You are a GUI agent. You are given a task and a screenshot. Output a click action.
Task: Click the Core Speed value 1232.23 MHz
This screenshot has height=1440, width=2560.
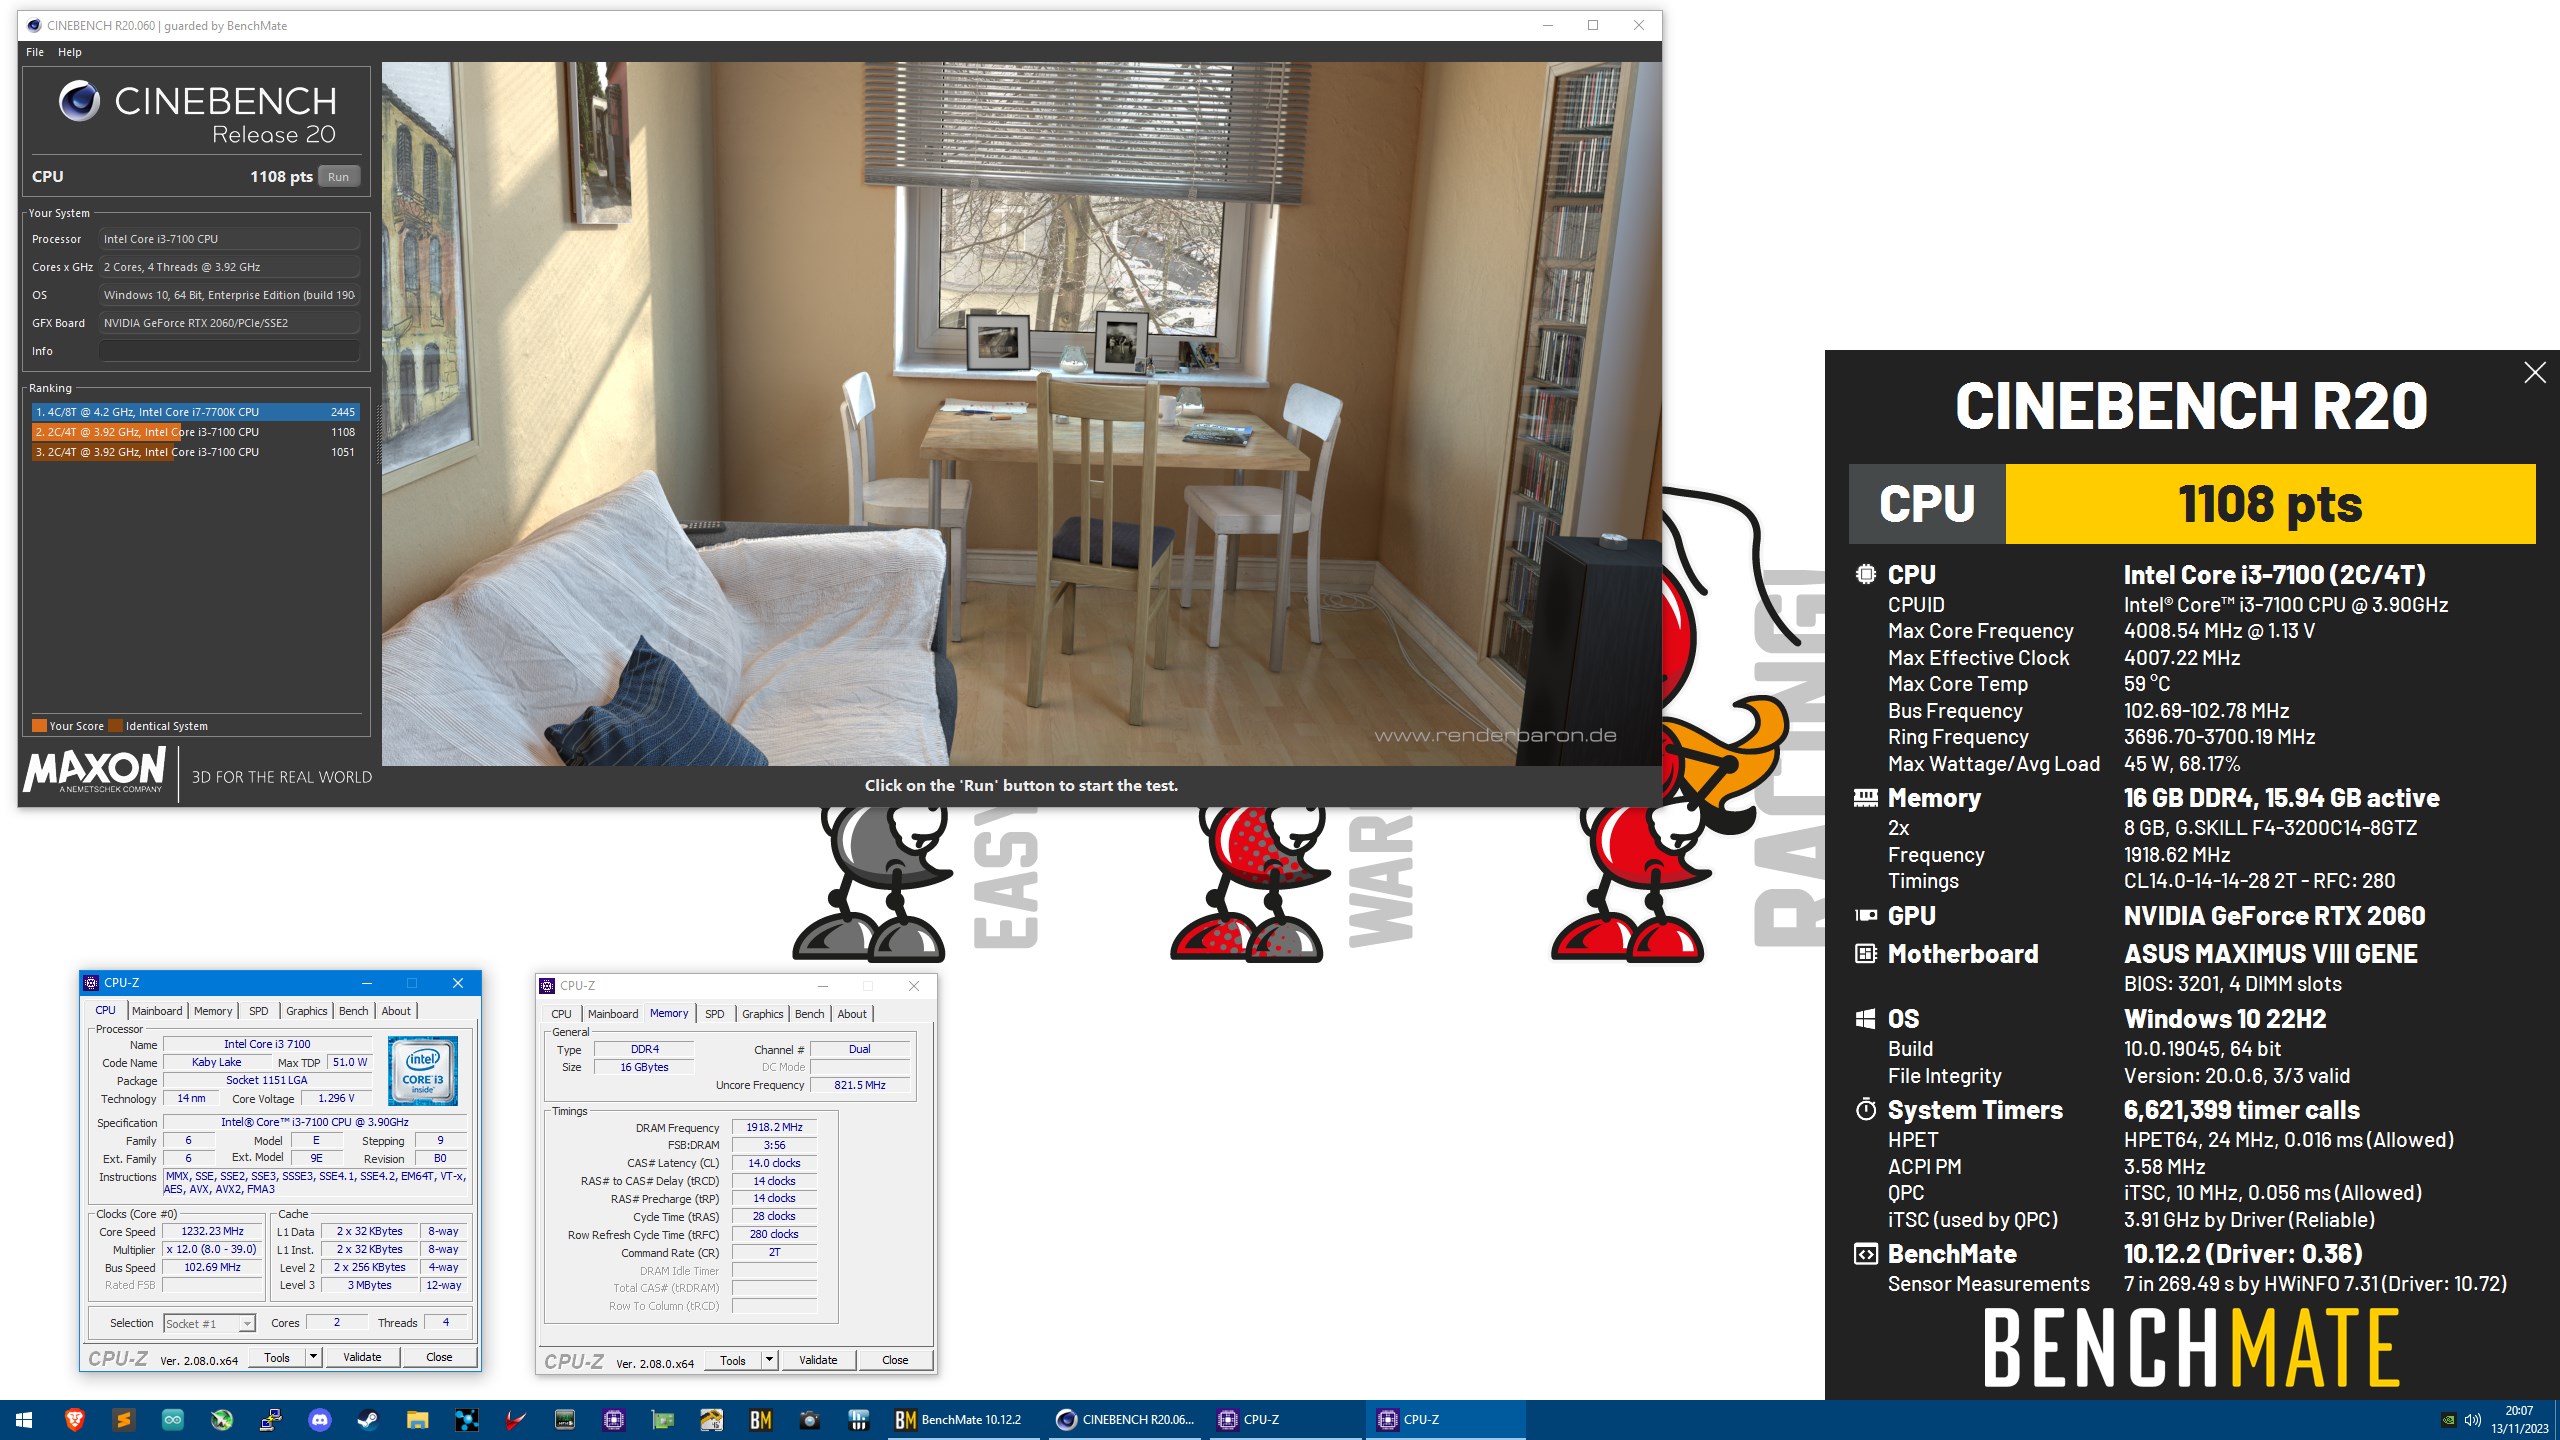click(212, 1231)
